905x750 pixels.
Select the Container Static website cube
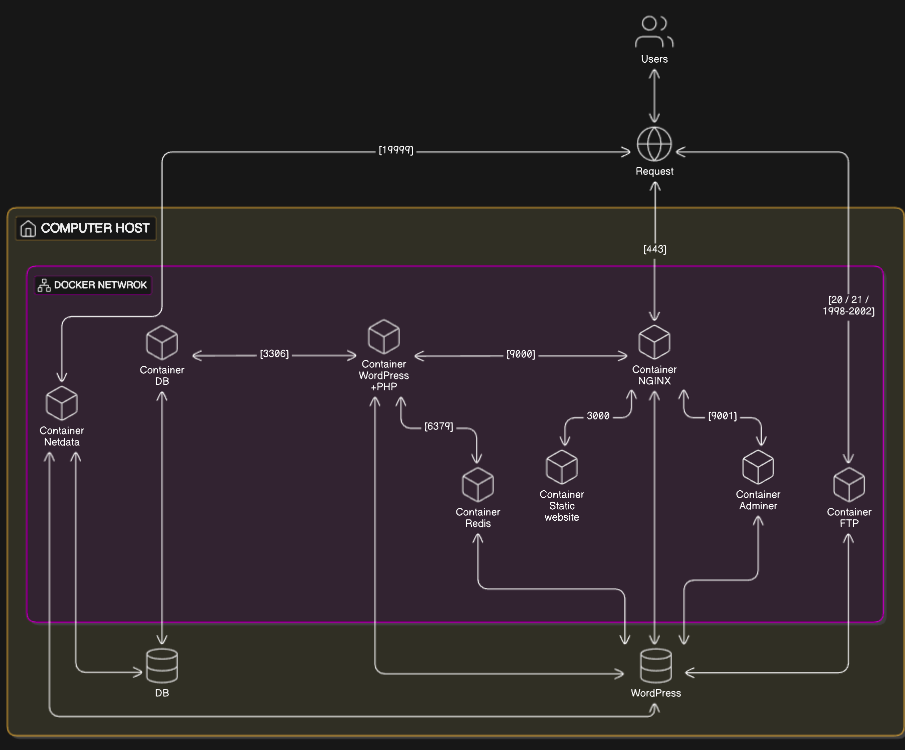tap(562, 467)
